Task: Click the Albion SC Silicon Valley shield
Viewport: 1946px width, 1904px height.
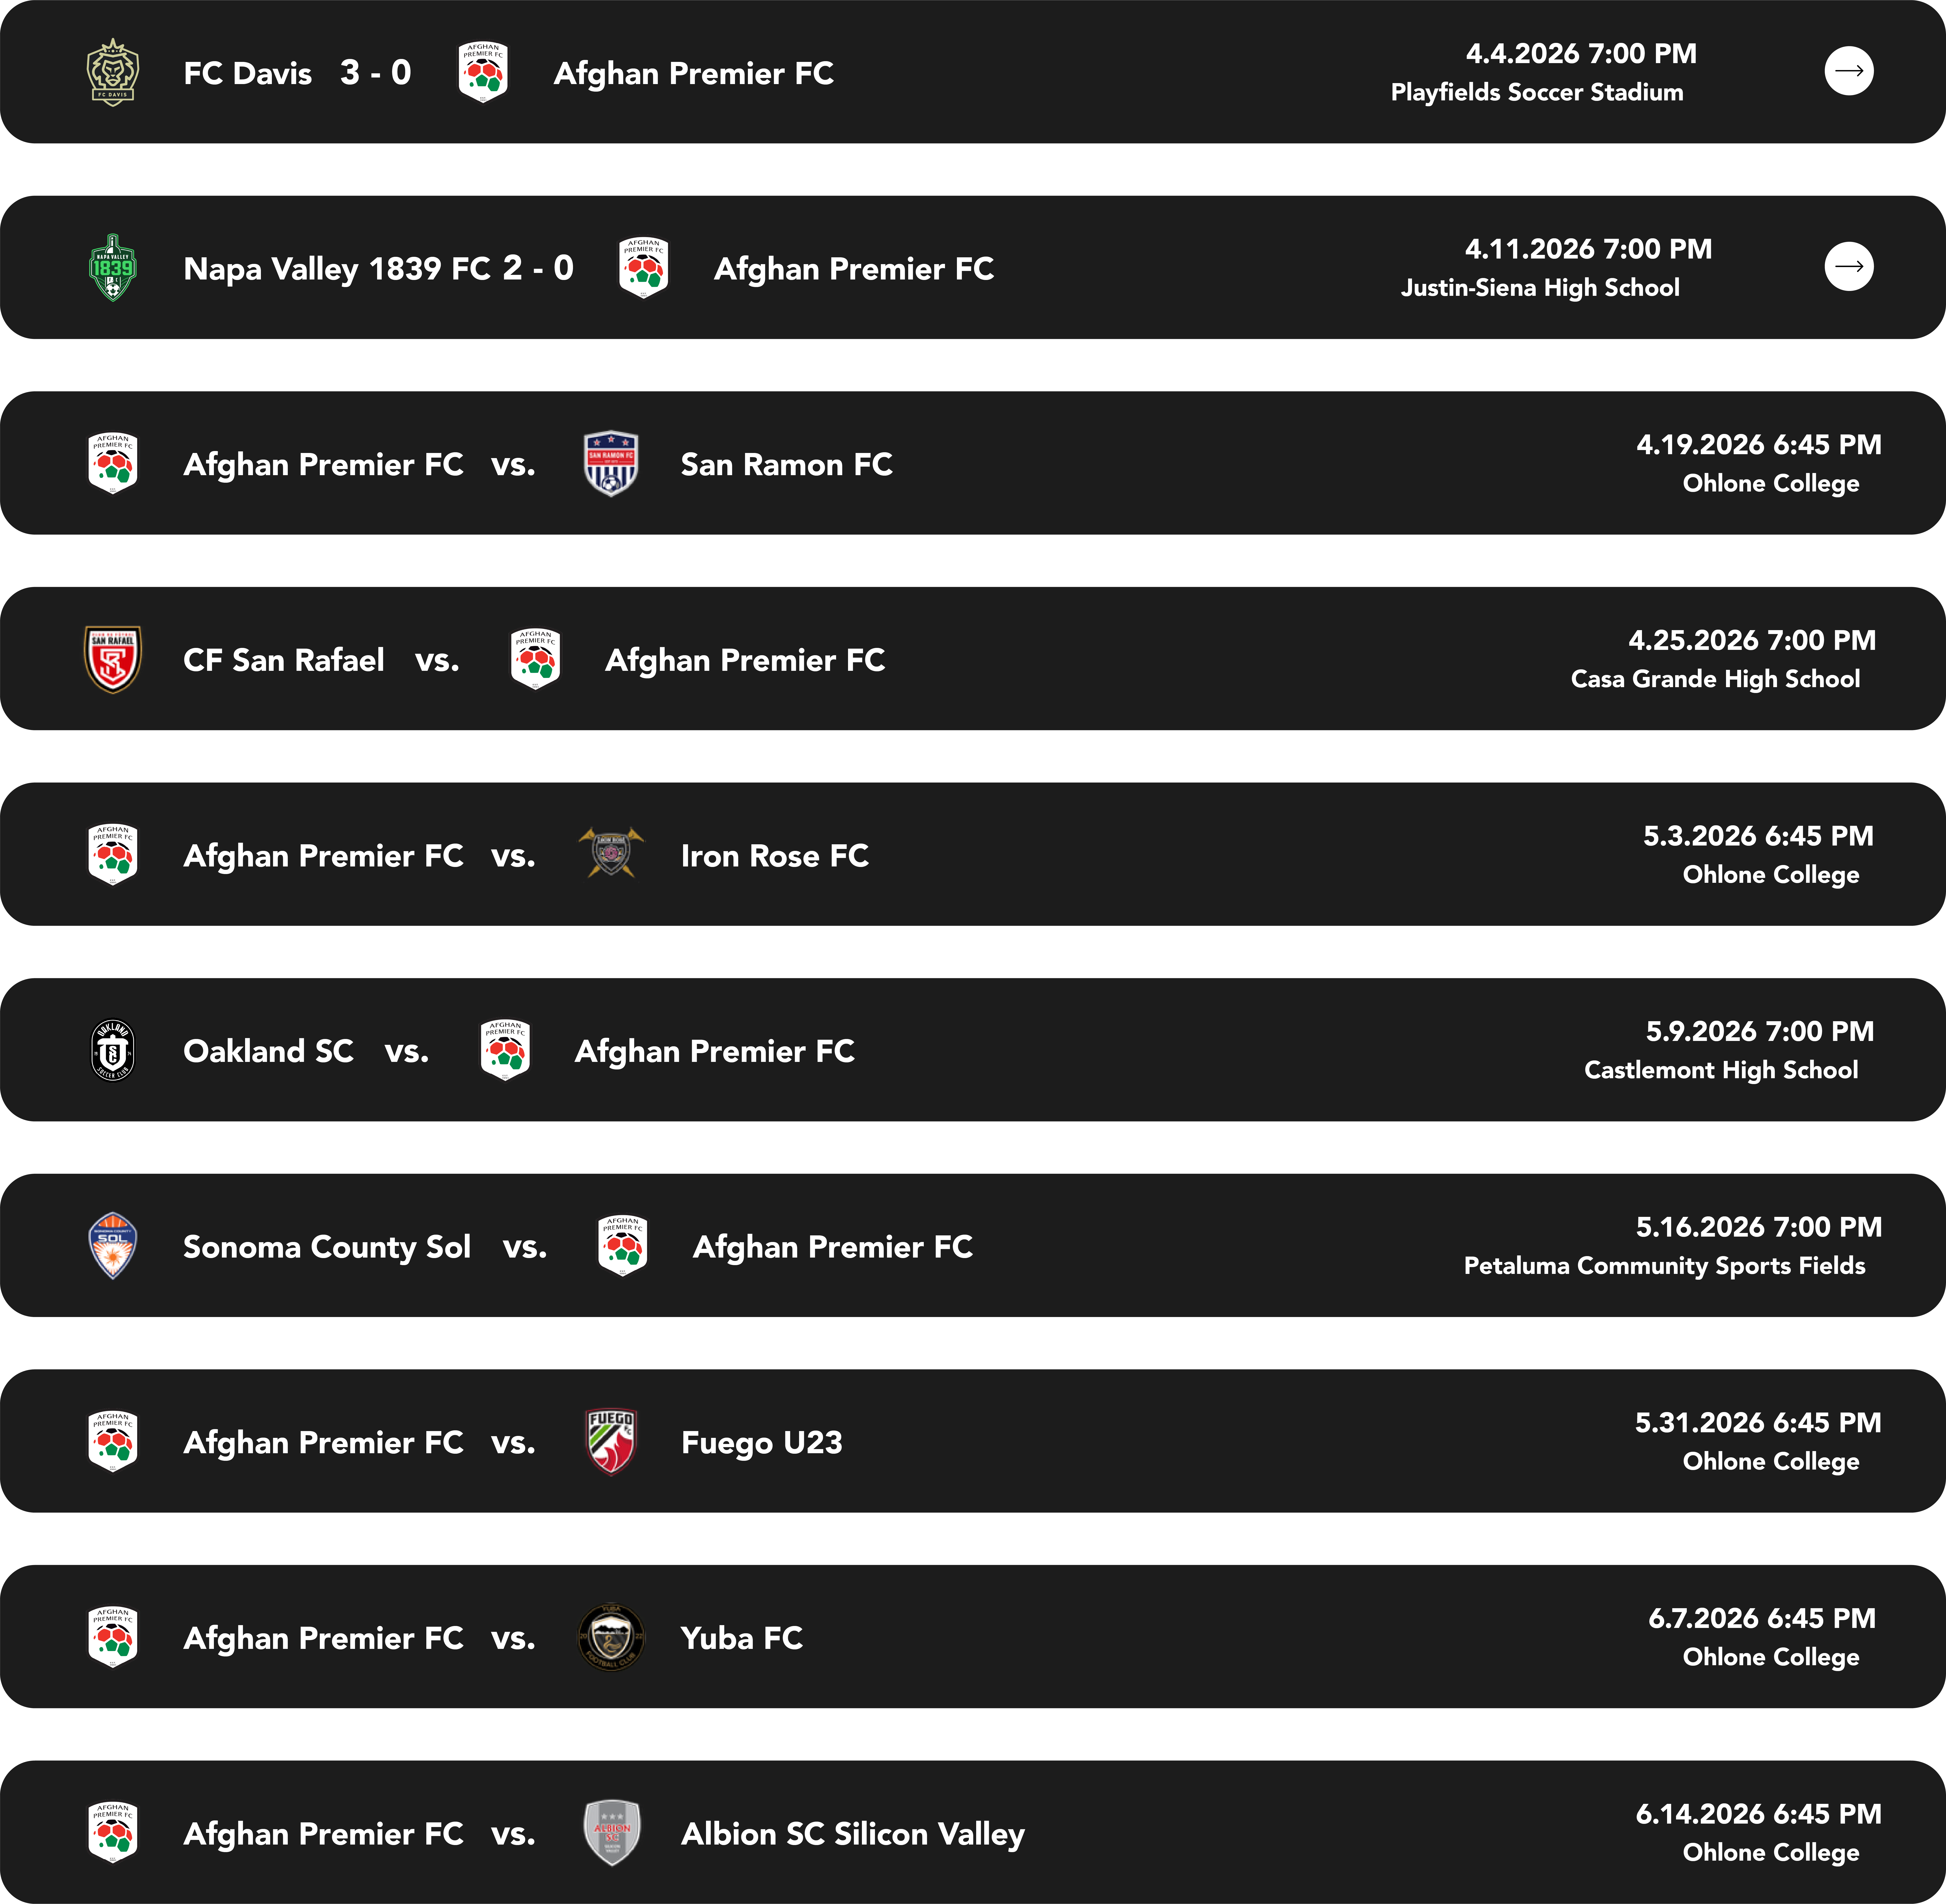Action: 611,1833
